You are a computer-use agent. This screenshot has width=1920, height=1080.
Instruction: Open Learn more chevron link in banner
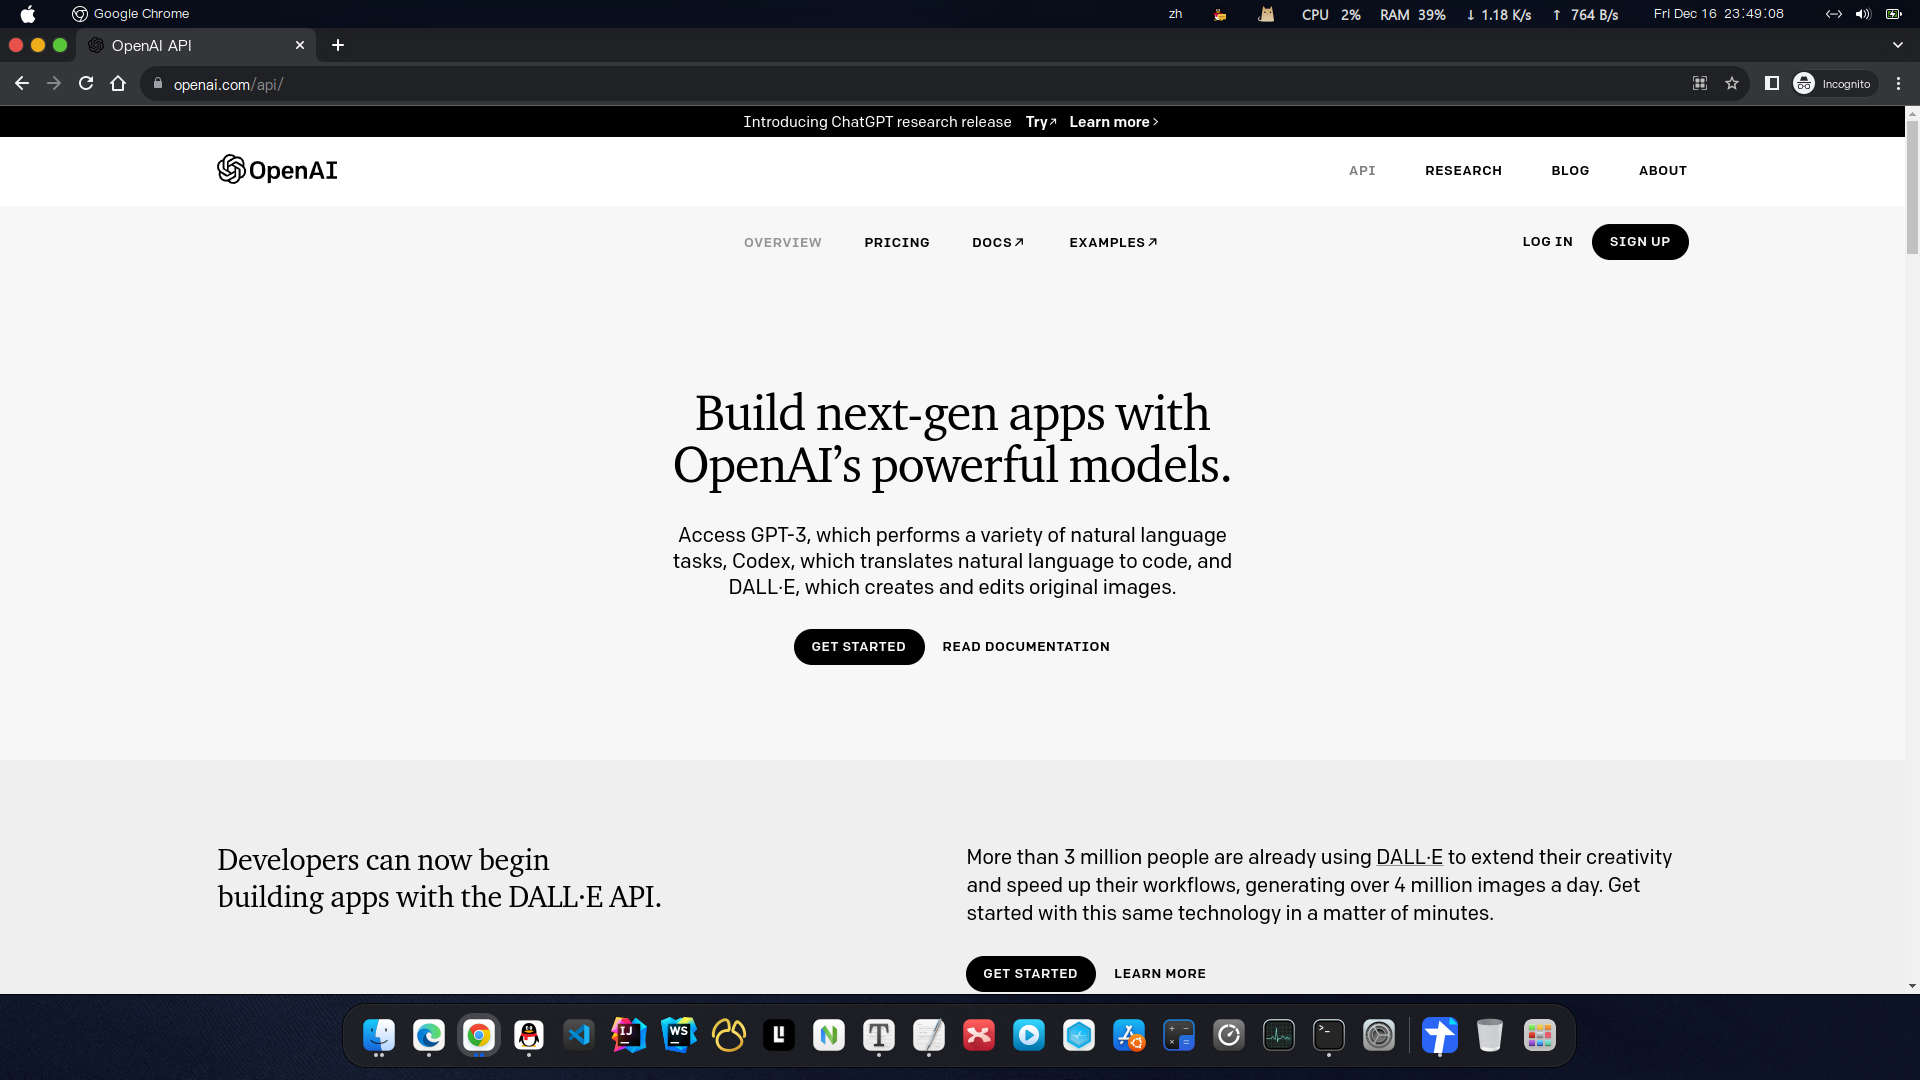click(x=1113, y=122)
